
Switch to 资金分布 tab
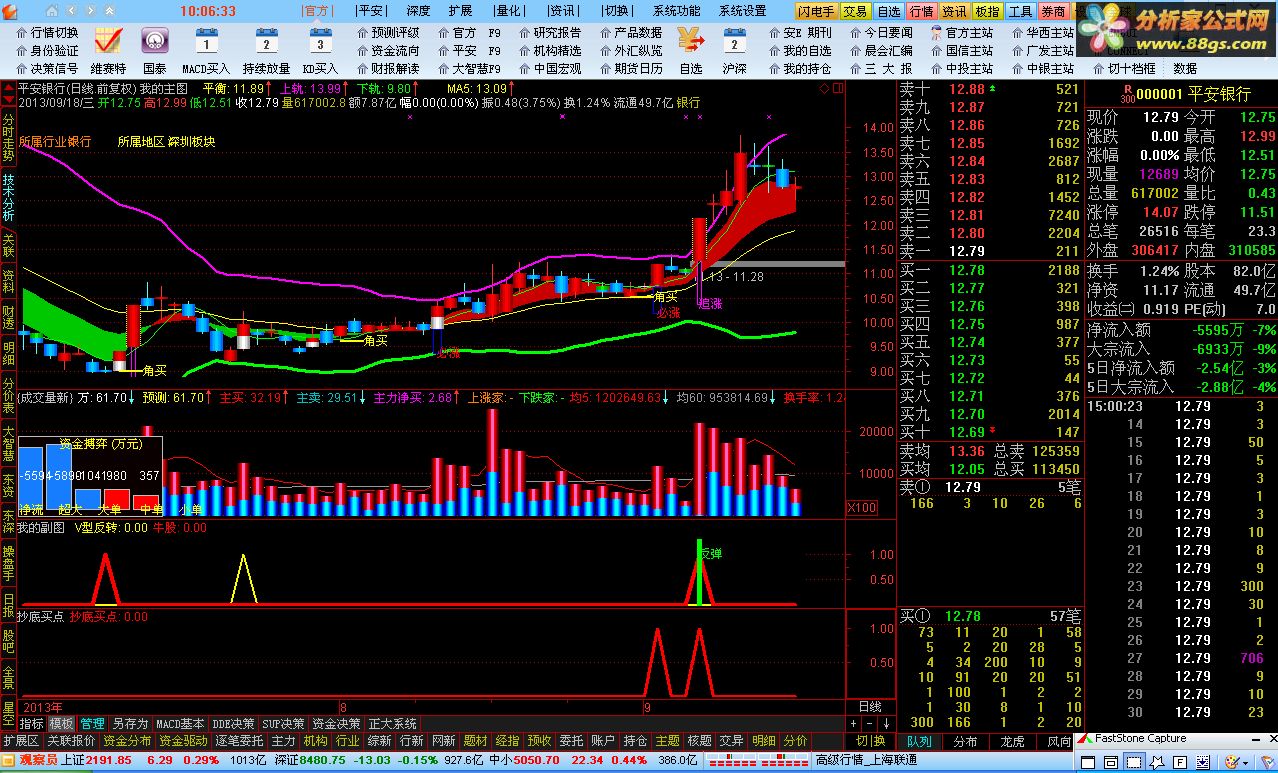click(127, 741)
